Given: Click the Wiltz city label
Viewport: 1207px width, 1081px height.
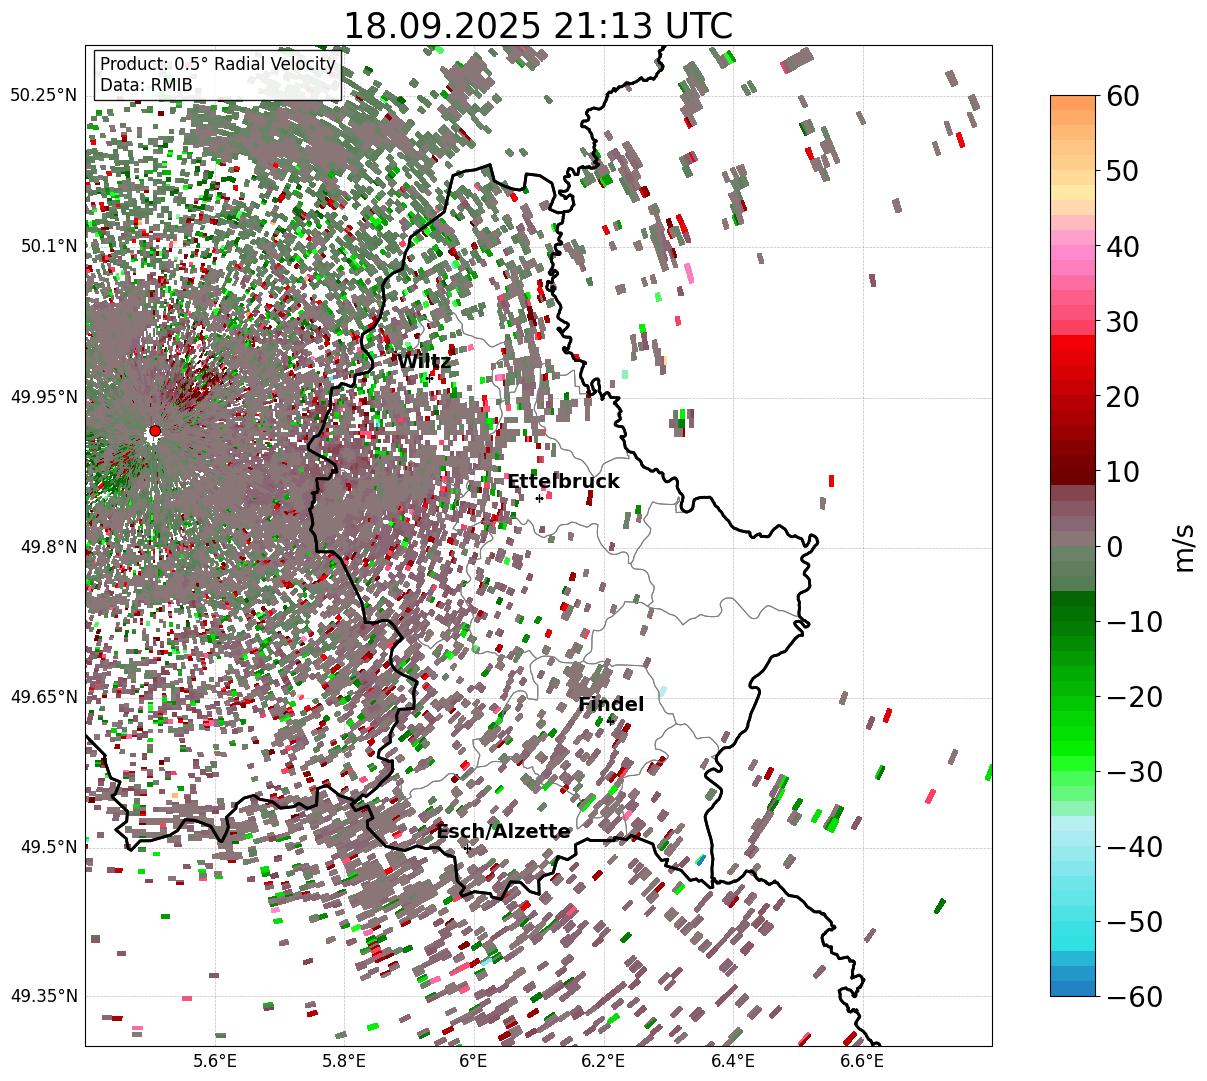Looking at the screenshot, I should (x=425, y=362).
